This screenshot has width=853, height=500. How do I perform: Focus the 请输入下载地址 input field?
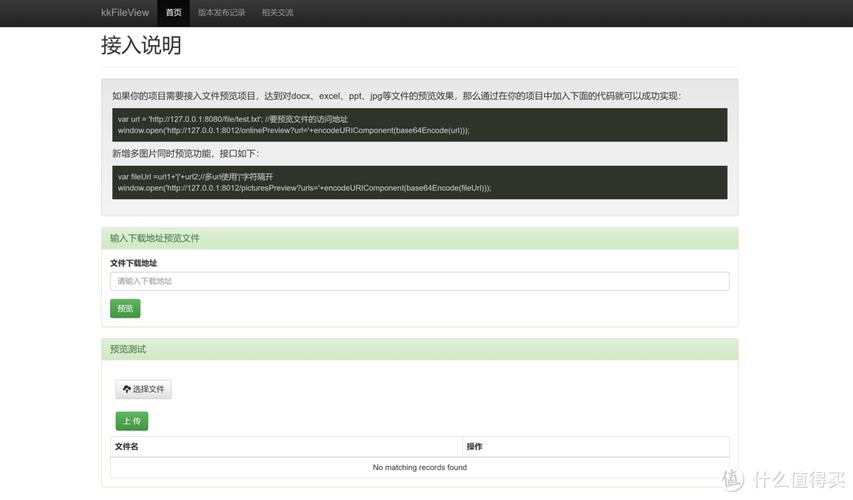[x=419, y=281]
